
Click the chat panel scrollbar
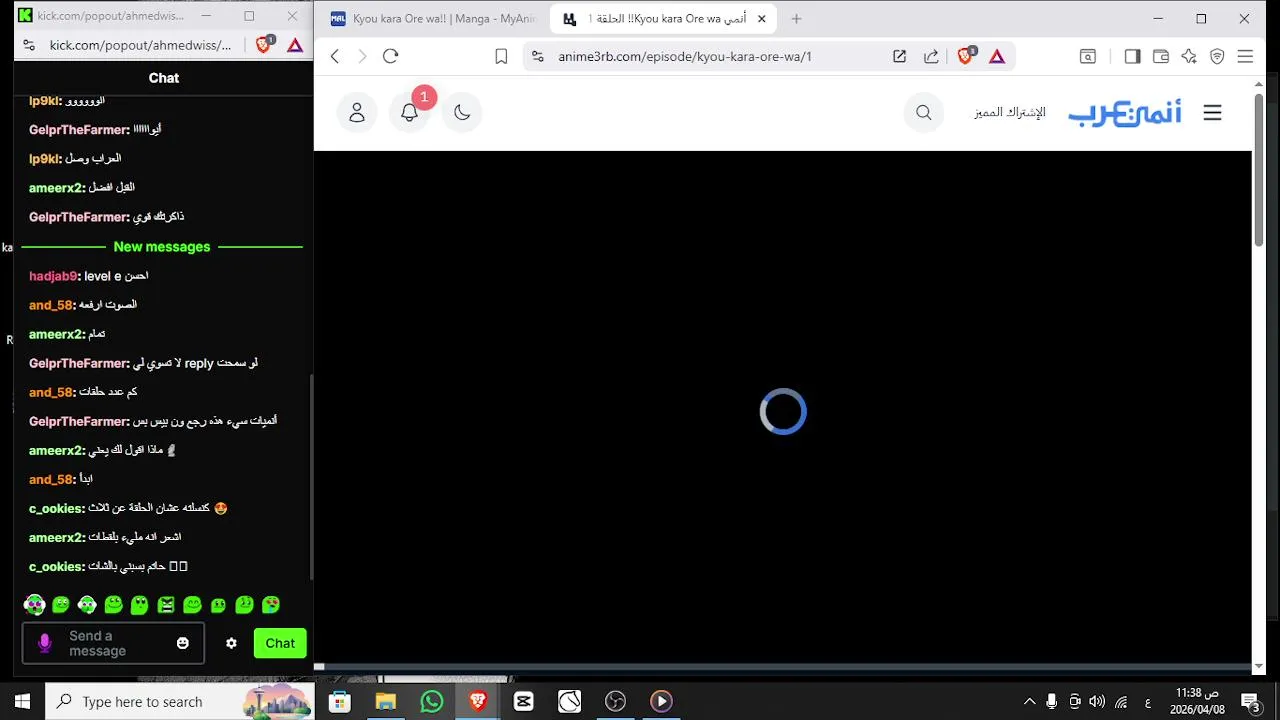click(x=311, y=475)
